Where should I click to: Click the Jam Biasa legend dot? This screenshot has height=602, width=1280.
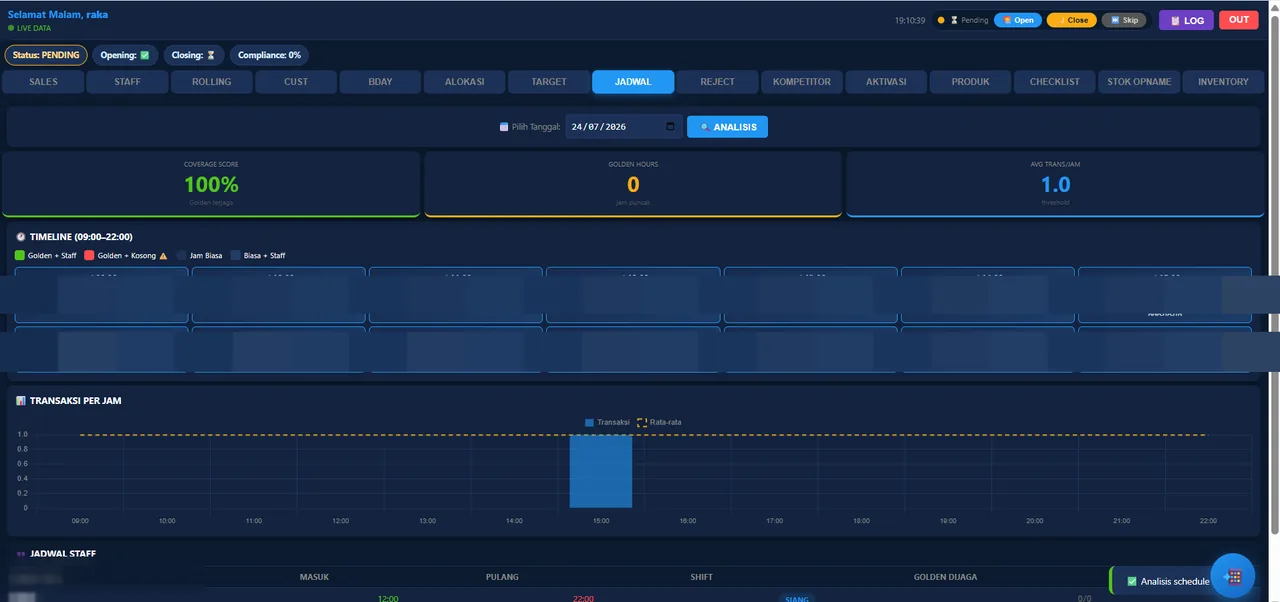181,256
